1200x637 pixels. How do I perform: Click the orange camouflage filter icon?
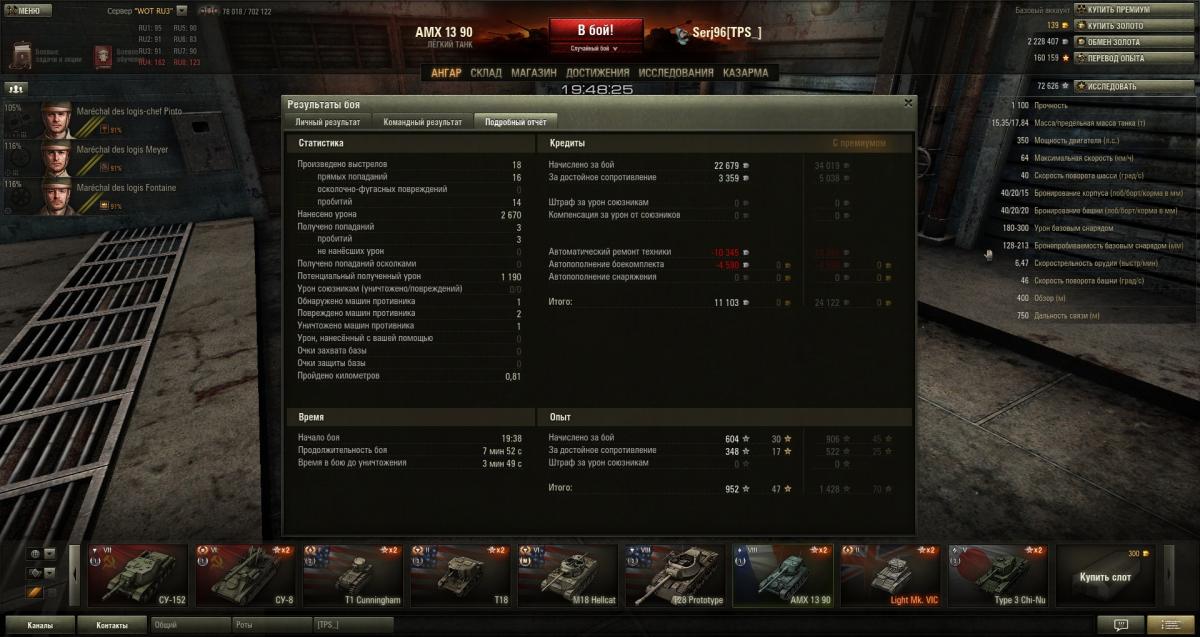[34, 593]
